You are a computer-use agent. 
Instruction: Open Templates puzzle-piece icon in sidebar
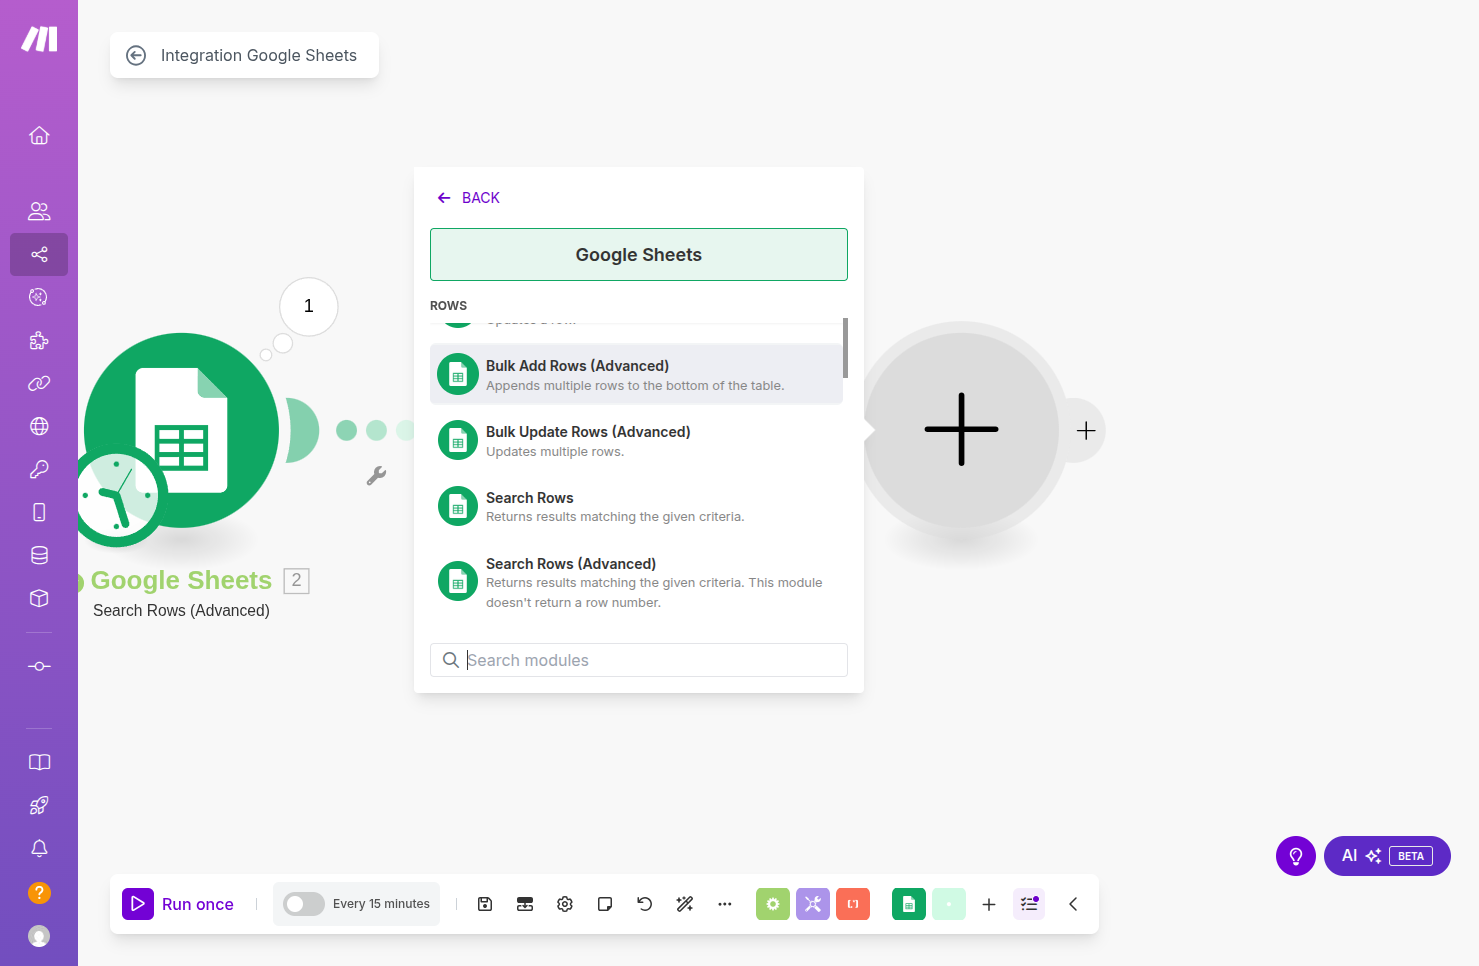(39, 340)
